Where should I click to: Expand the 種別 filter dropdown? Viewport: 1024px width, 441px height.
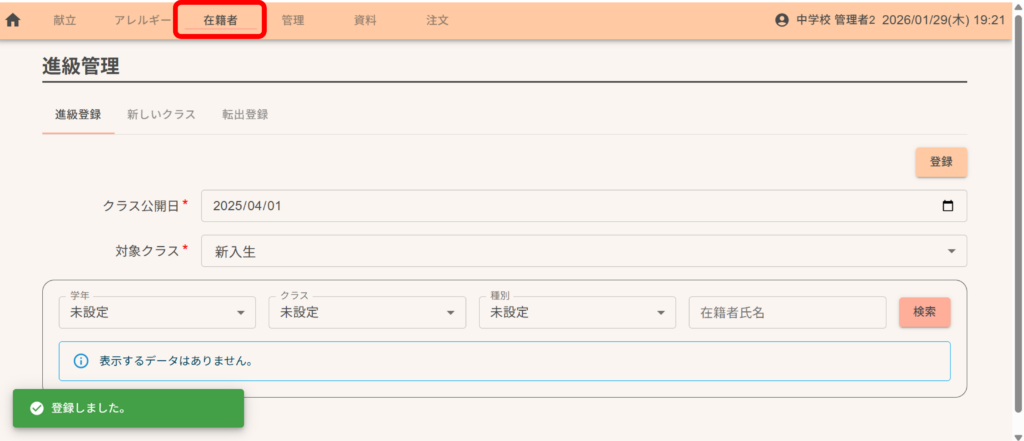pos(577,313)
